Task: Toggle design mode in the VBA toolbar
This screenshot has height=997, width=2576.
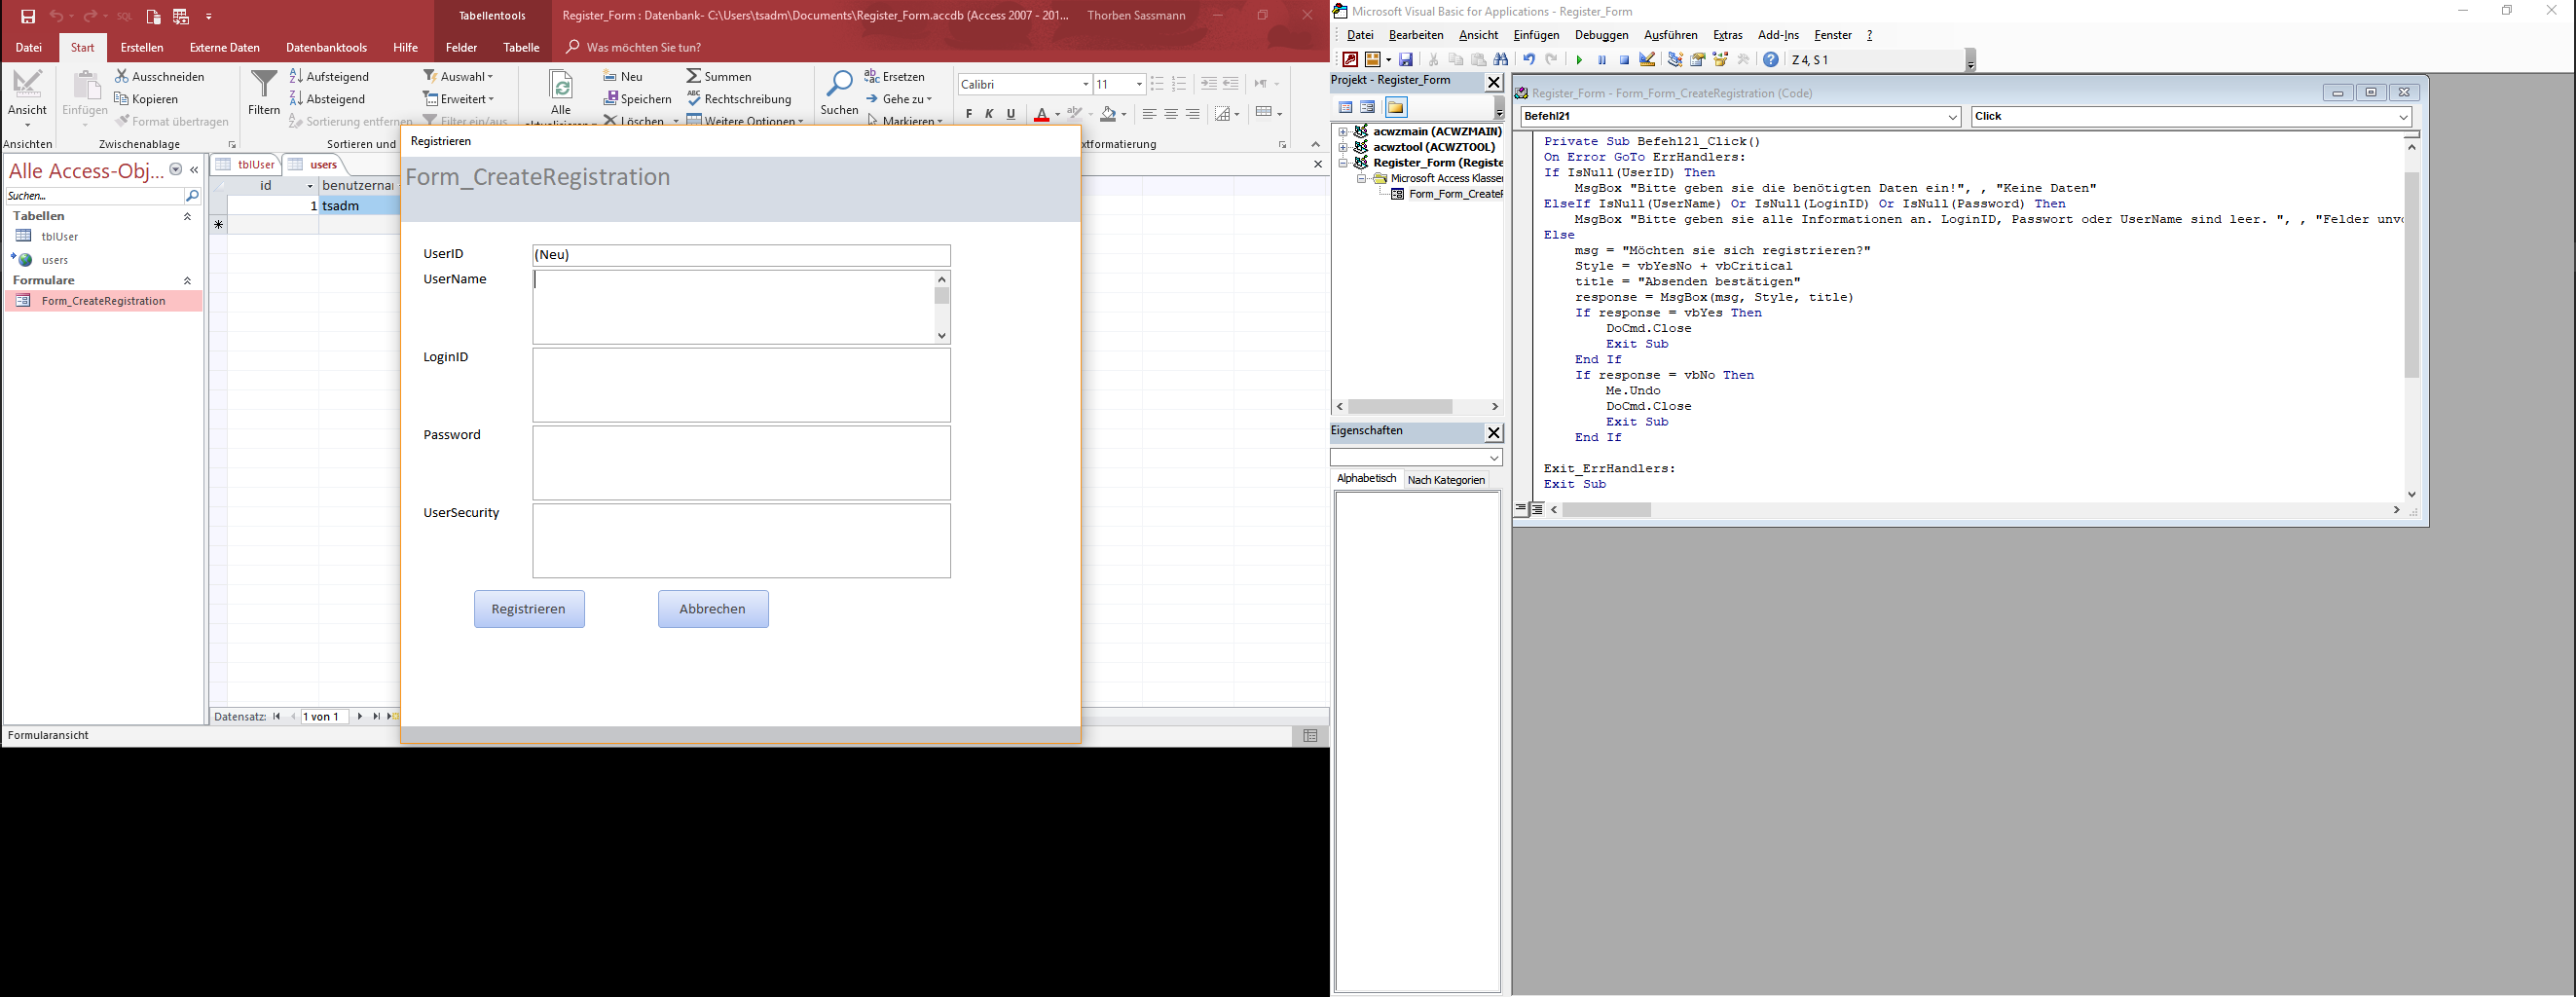Action: tap(1648, 60)
